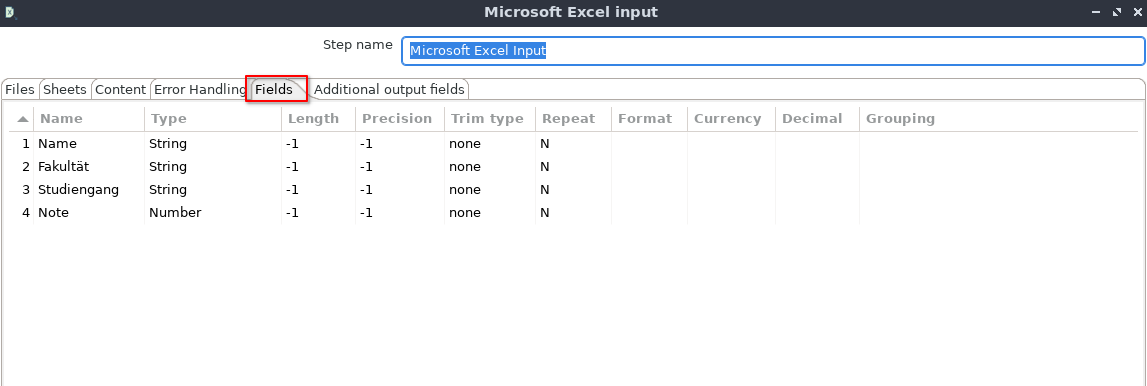Viewport: 1147px width, 386px height.
Task: Open the Type cell 'String' for Name row
Action: 213,144
